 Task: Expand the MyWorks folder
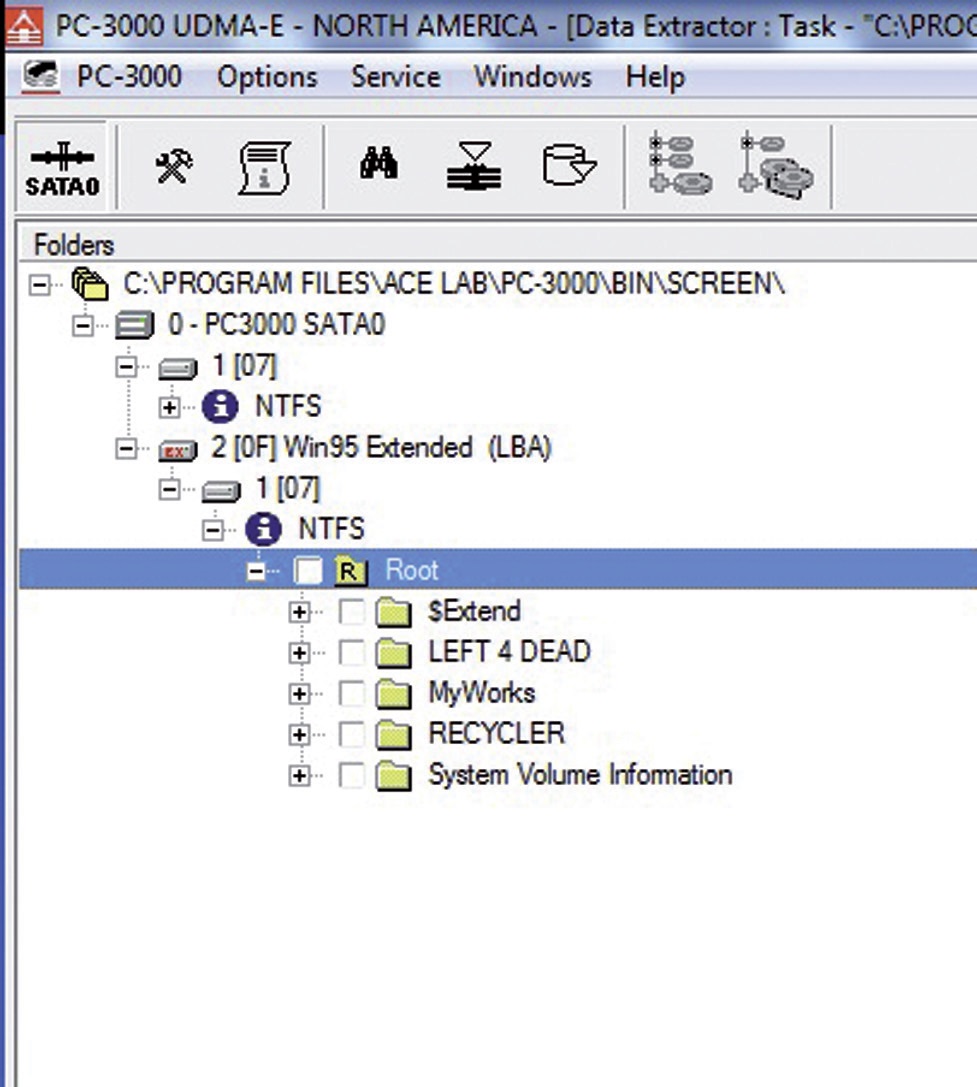coord(300,695)
